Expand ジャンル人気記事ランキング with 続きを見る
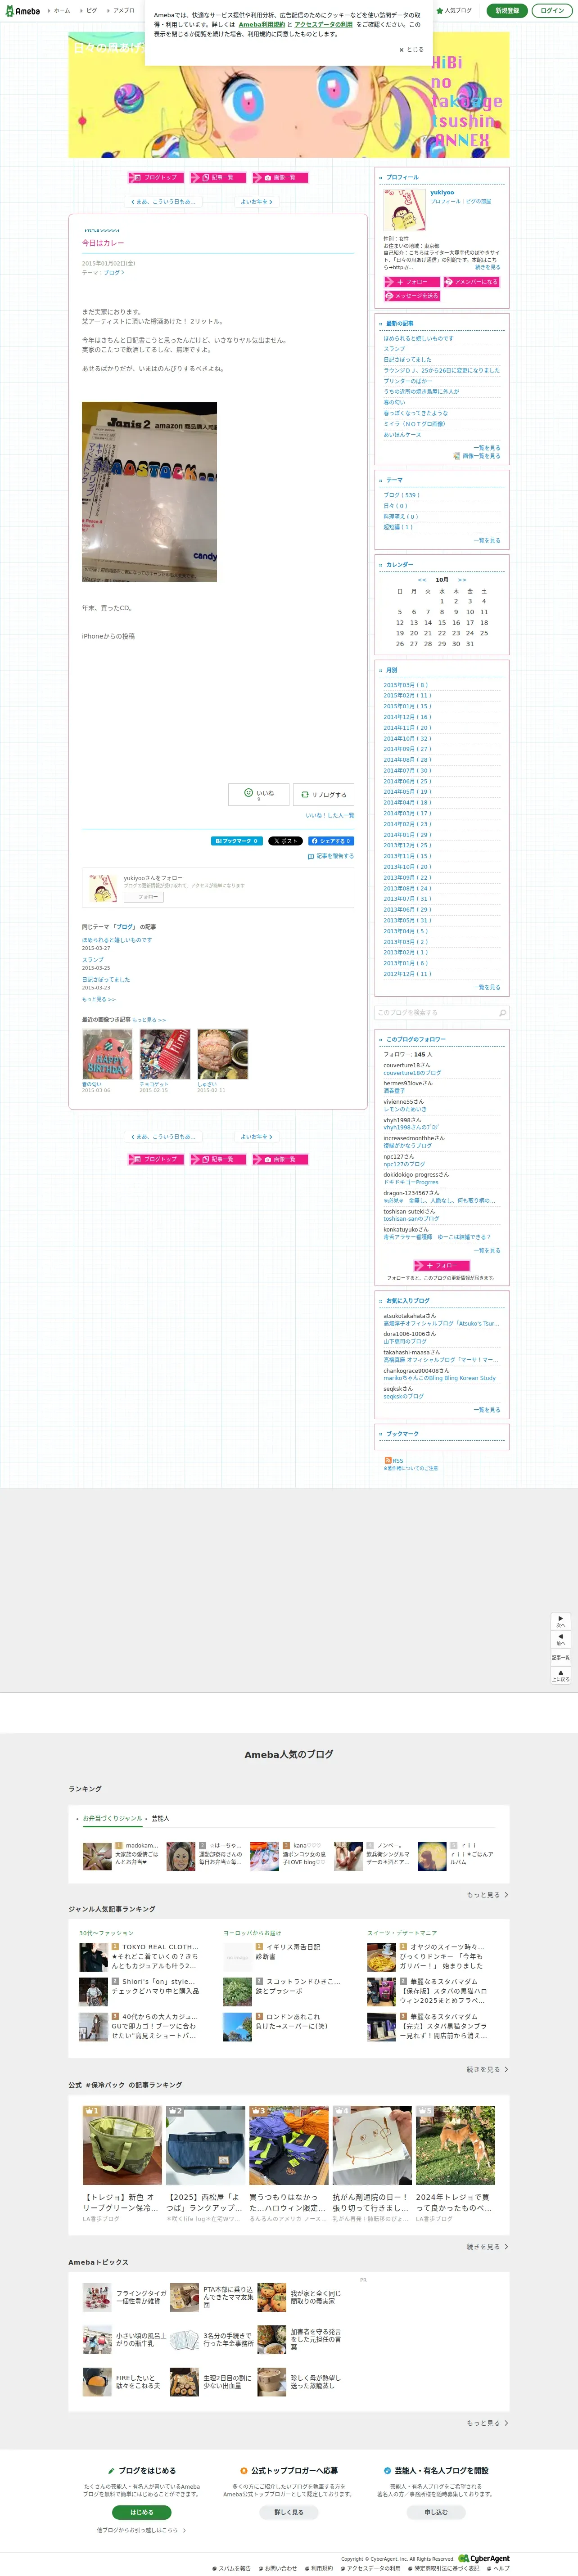 pyautogui.click(x=487, y=2070)
